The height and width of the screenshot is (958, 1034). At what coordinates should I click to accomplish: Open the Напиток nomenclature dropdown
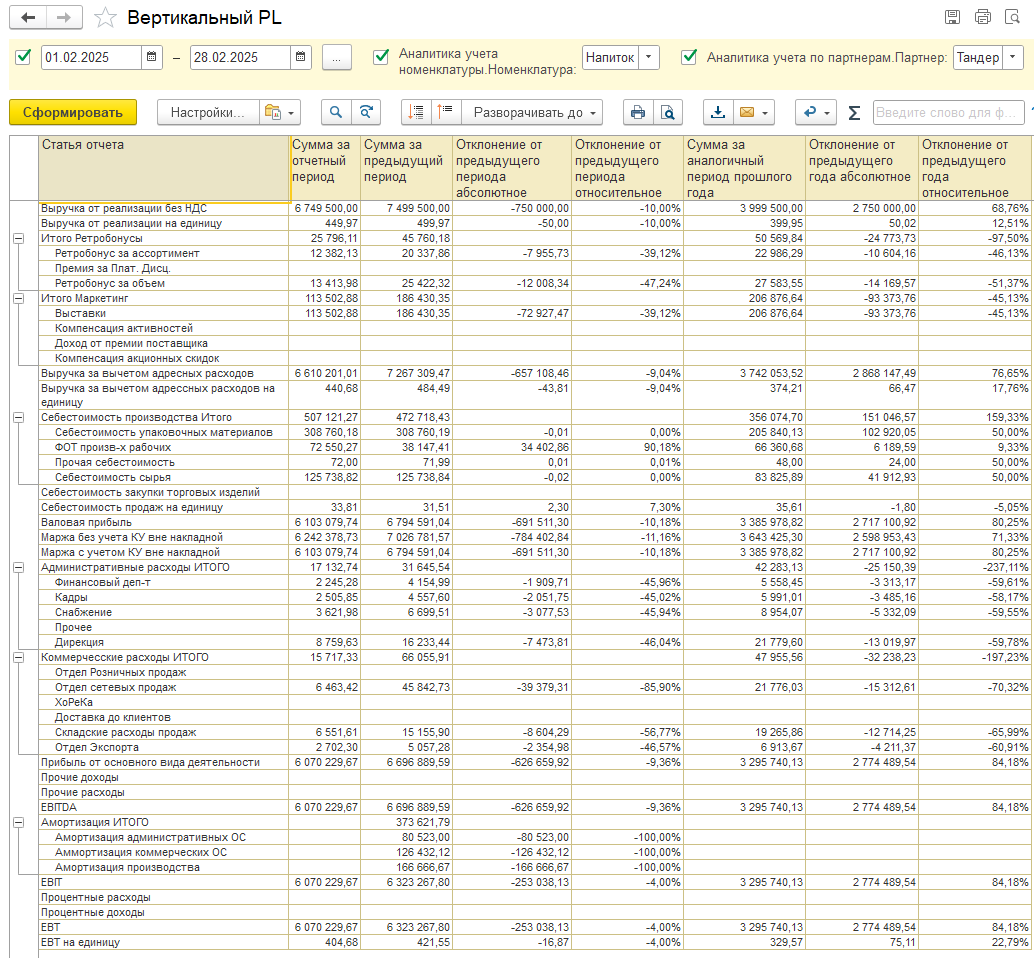650,57
